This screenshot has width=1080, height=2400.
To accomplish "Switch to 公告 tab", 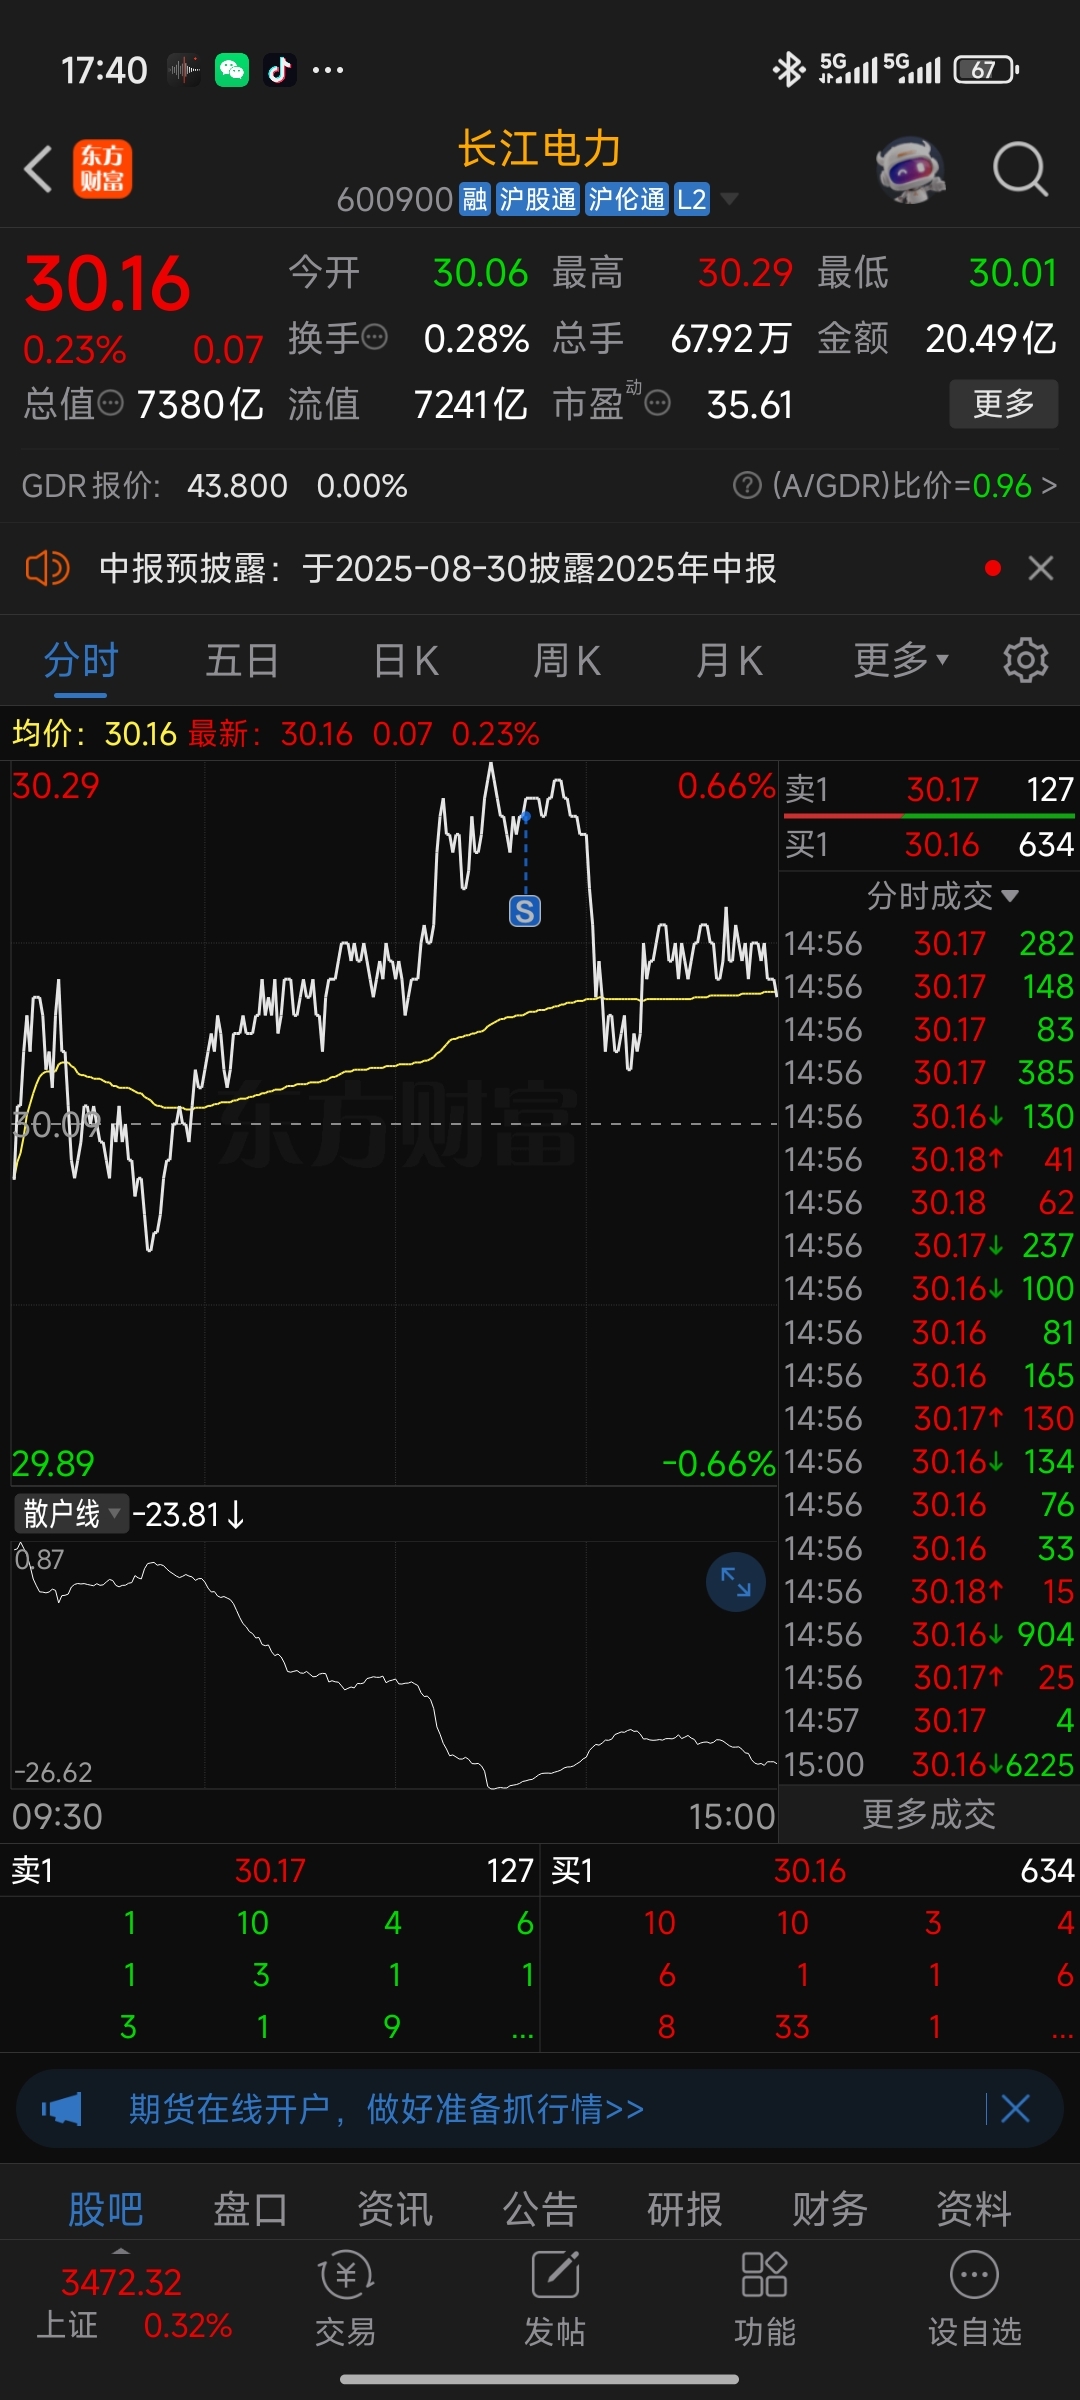I will click(x=540, y=2209).
